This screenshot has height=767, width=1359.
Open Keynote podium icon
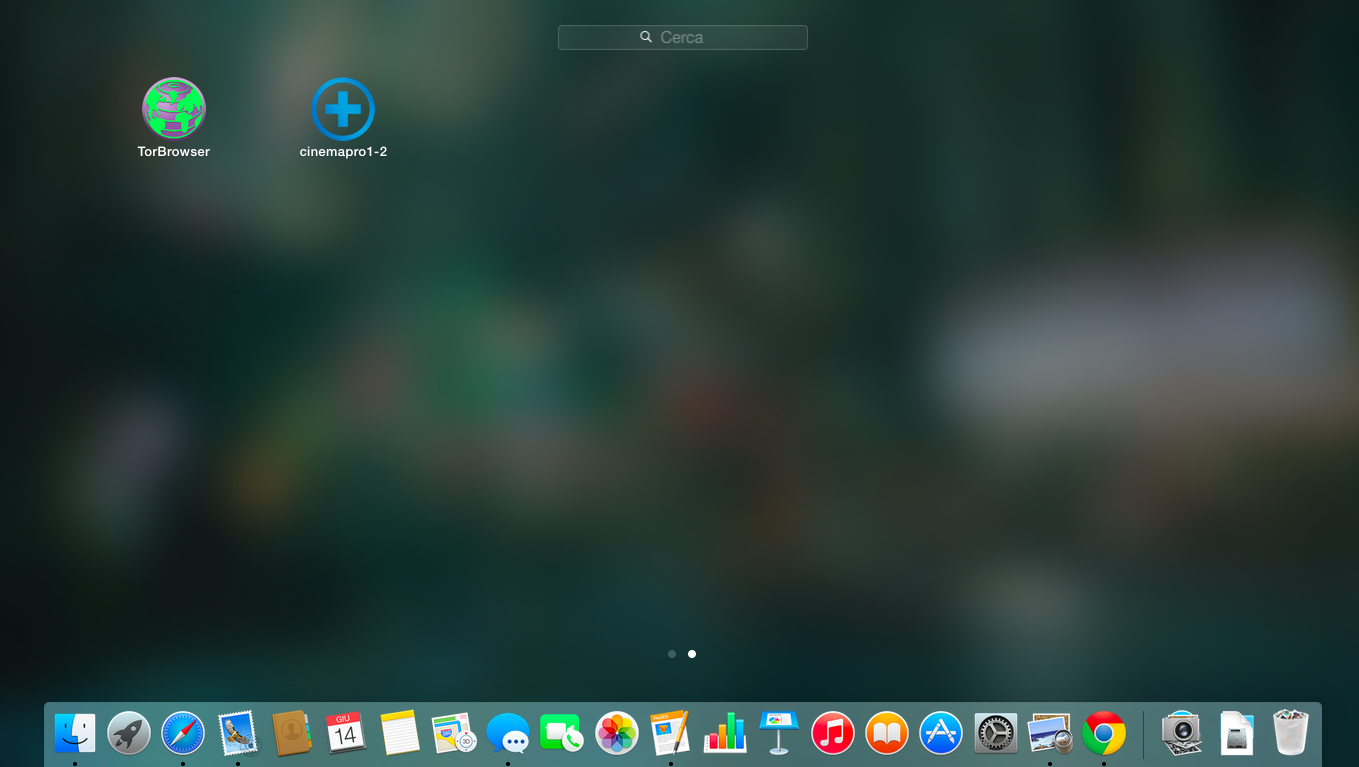point(779,734)
